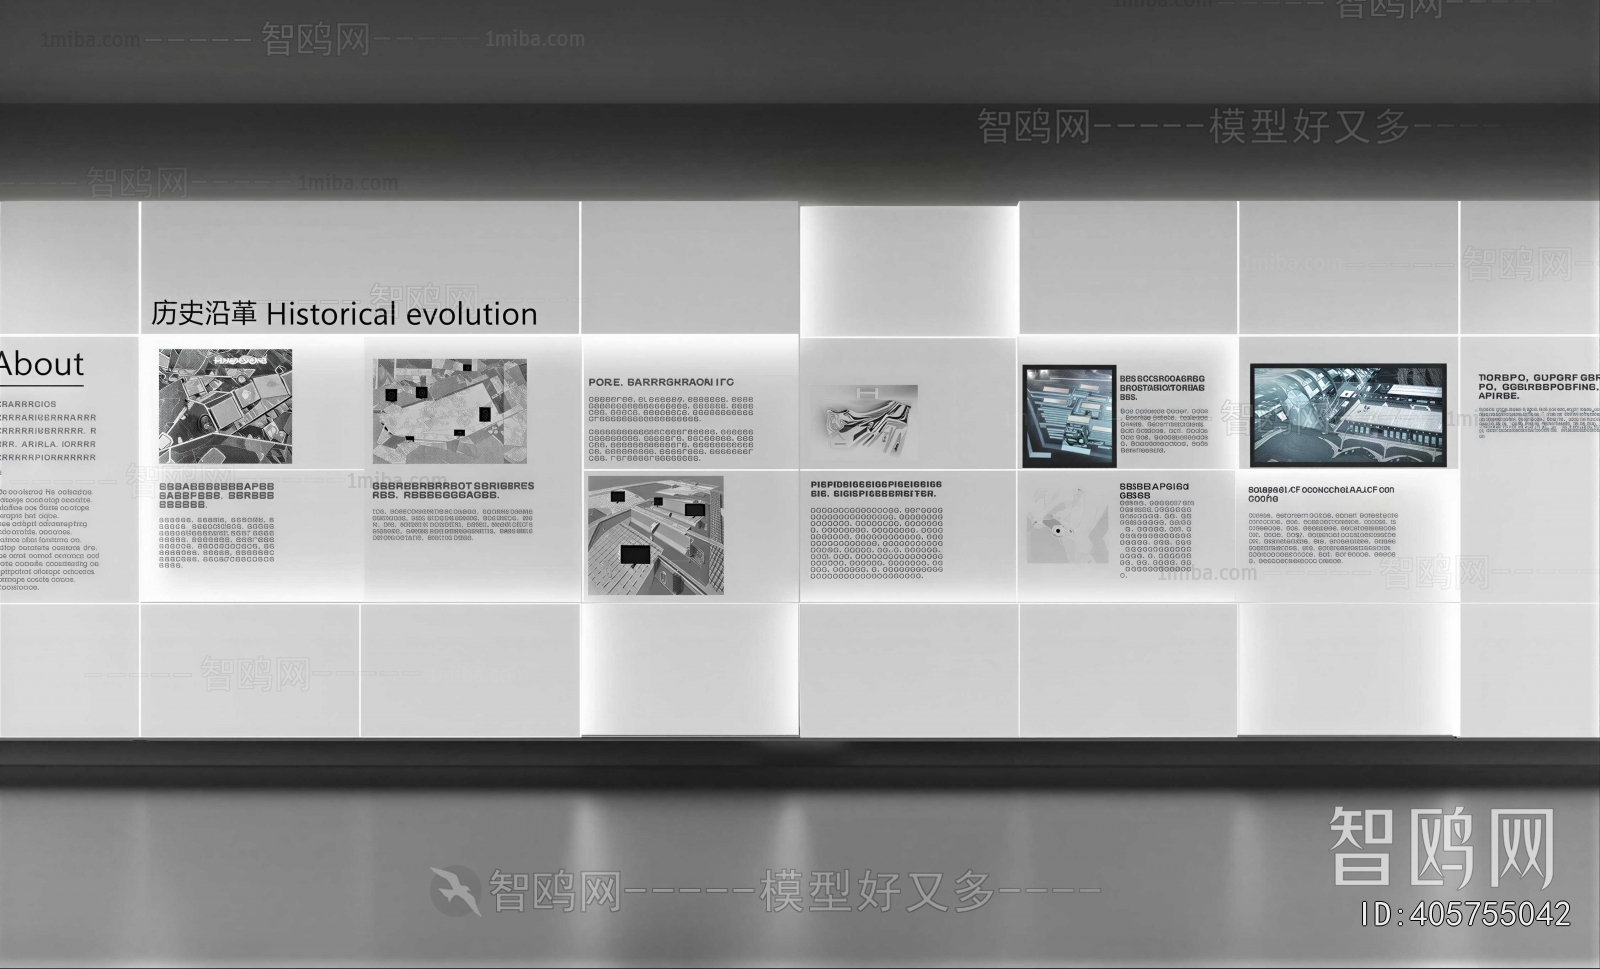This screenshot has height=969, width=1600.
Task: Open the About heading tab
Action: (x=42, y=364)
